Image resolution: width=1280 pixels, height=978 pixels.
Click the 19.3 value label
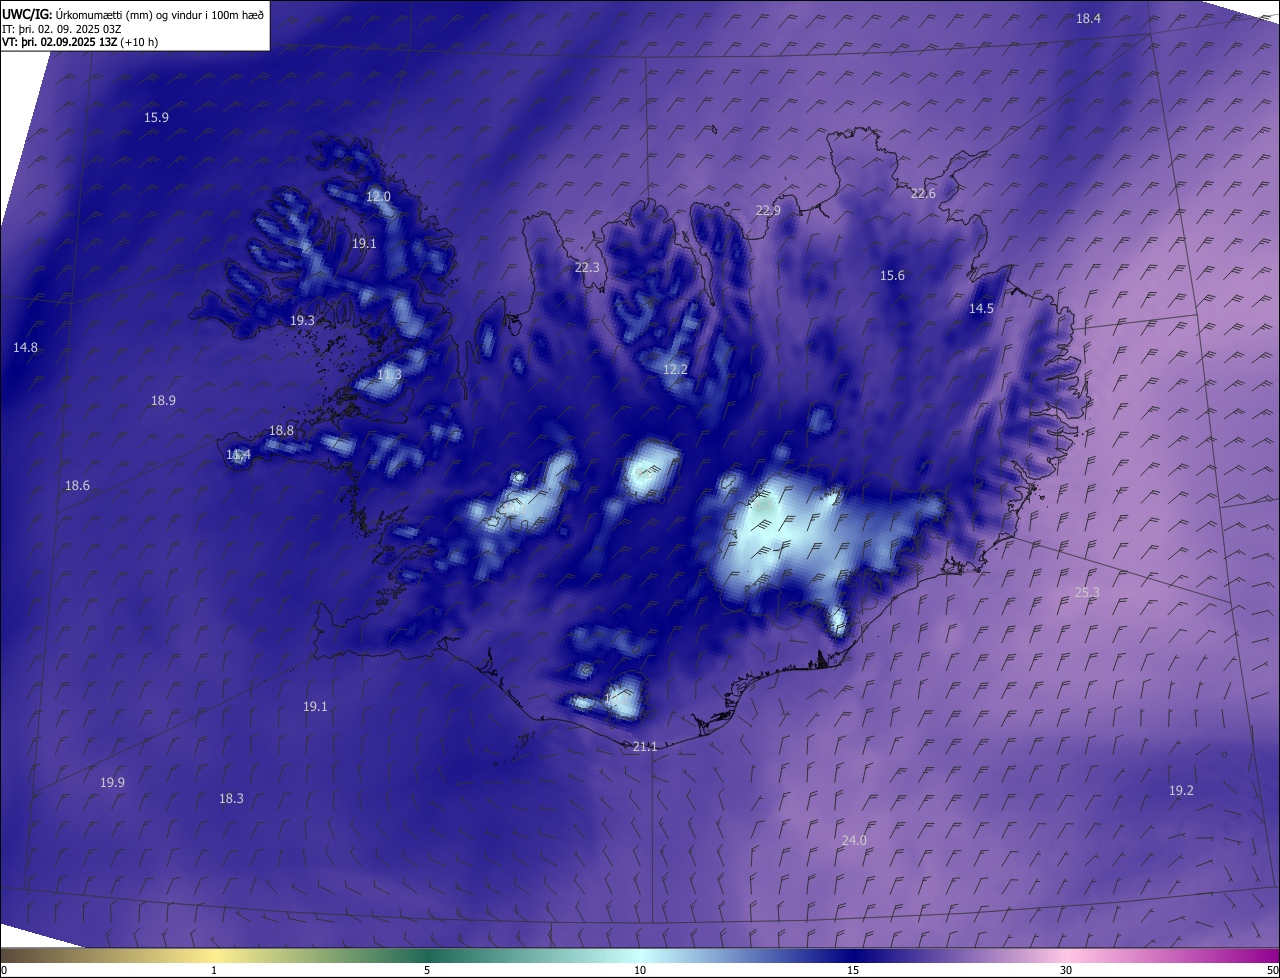click(302, 320)
